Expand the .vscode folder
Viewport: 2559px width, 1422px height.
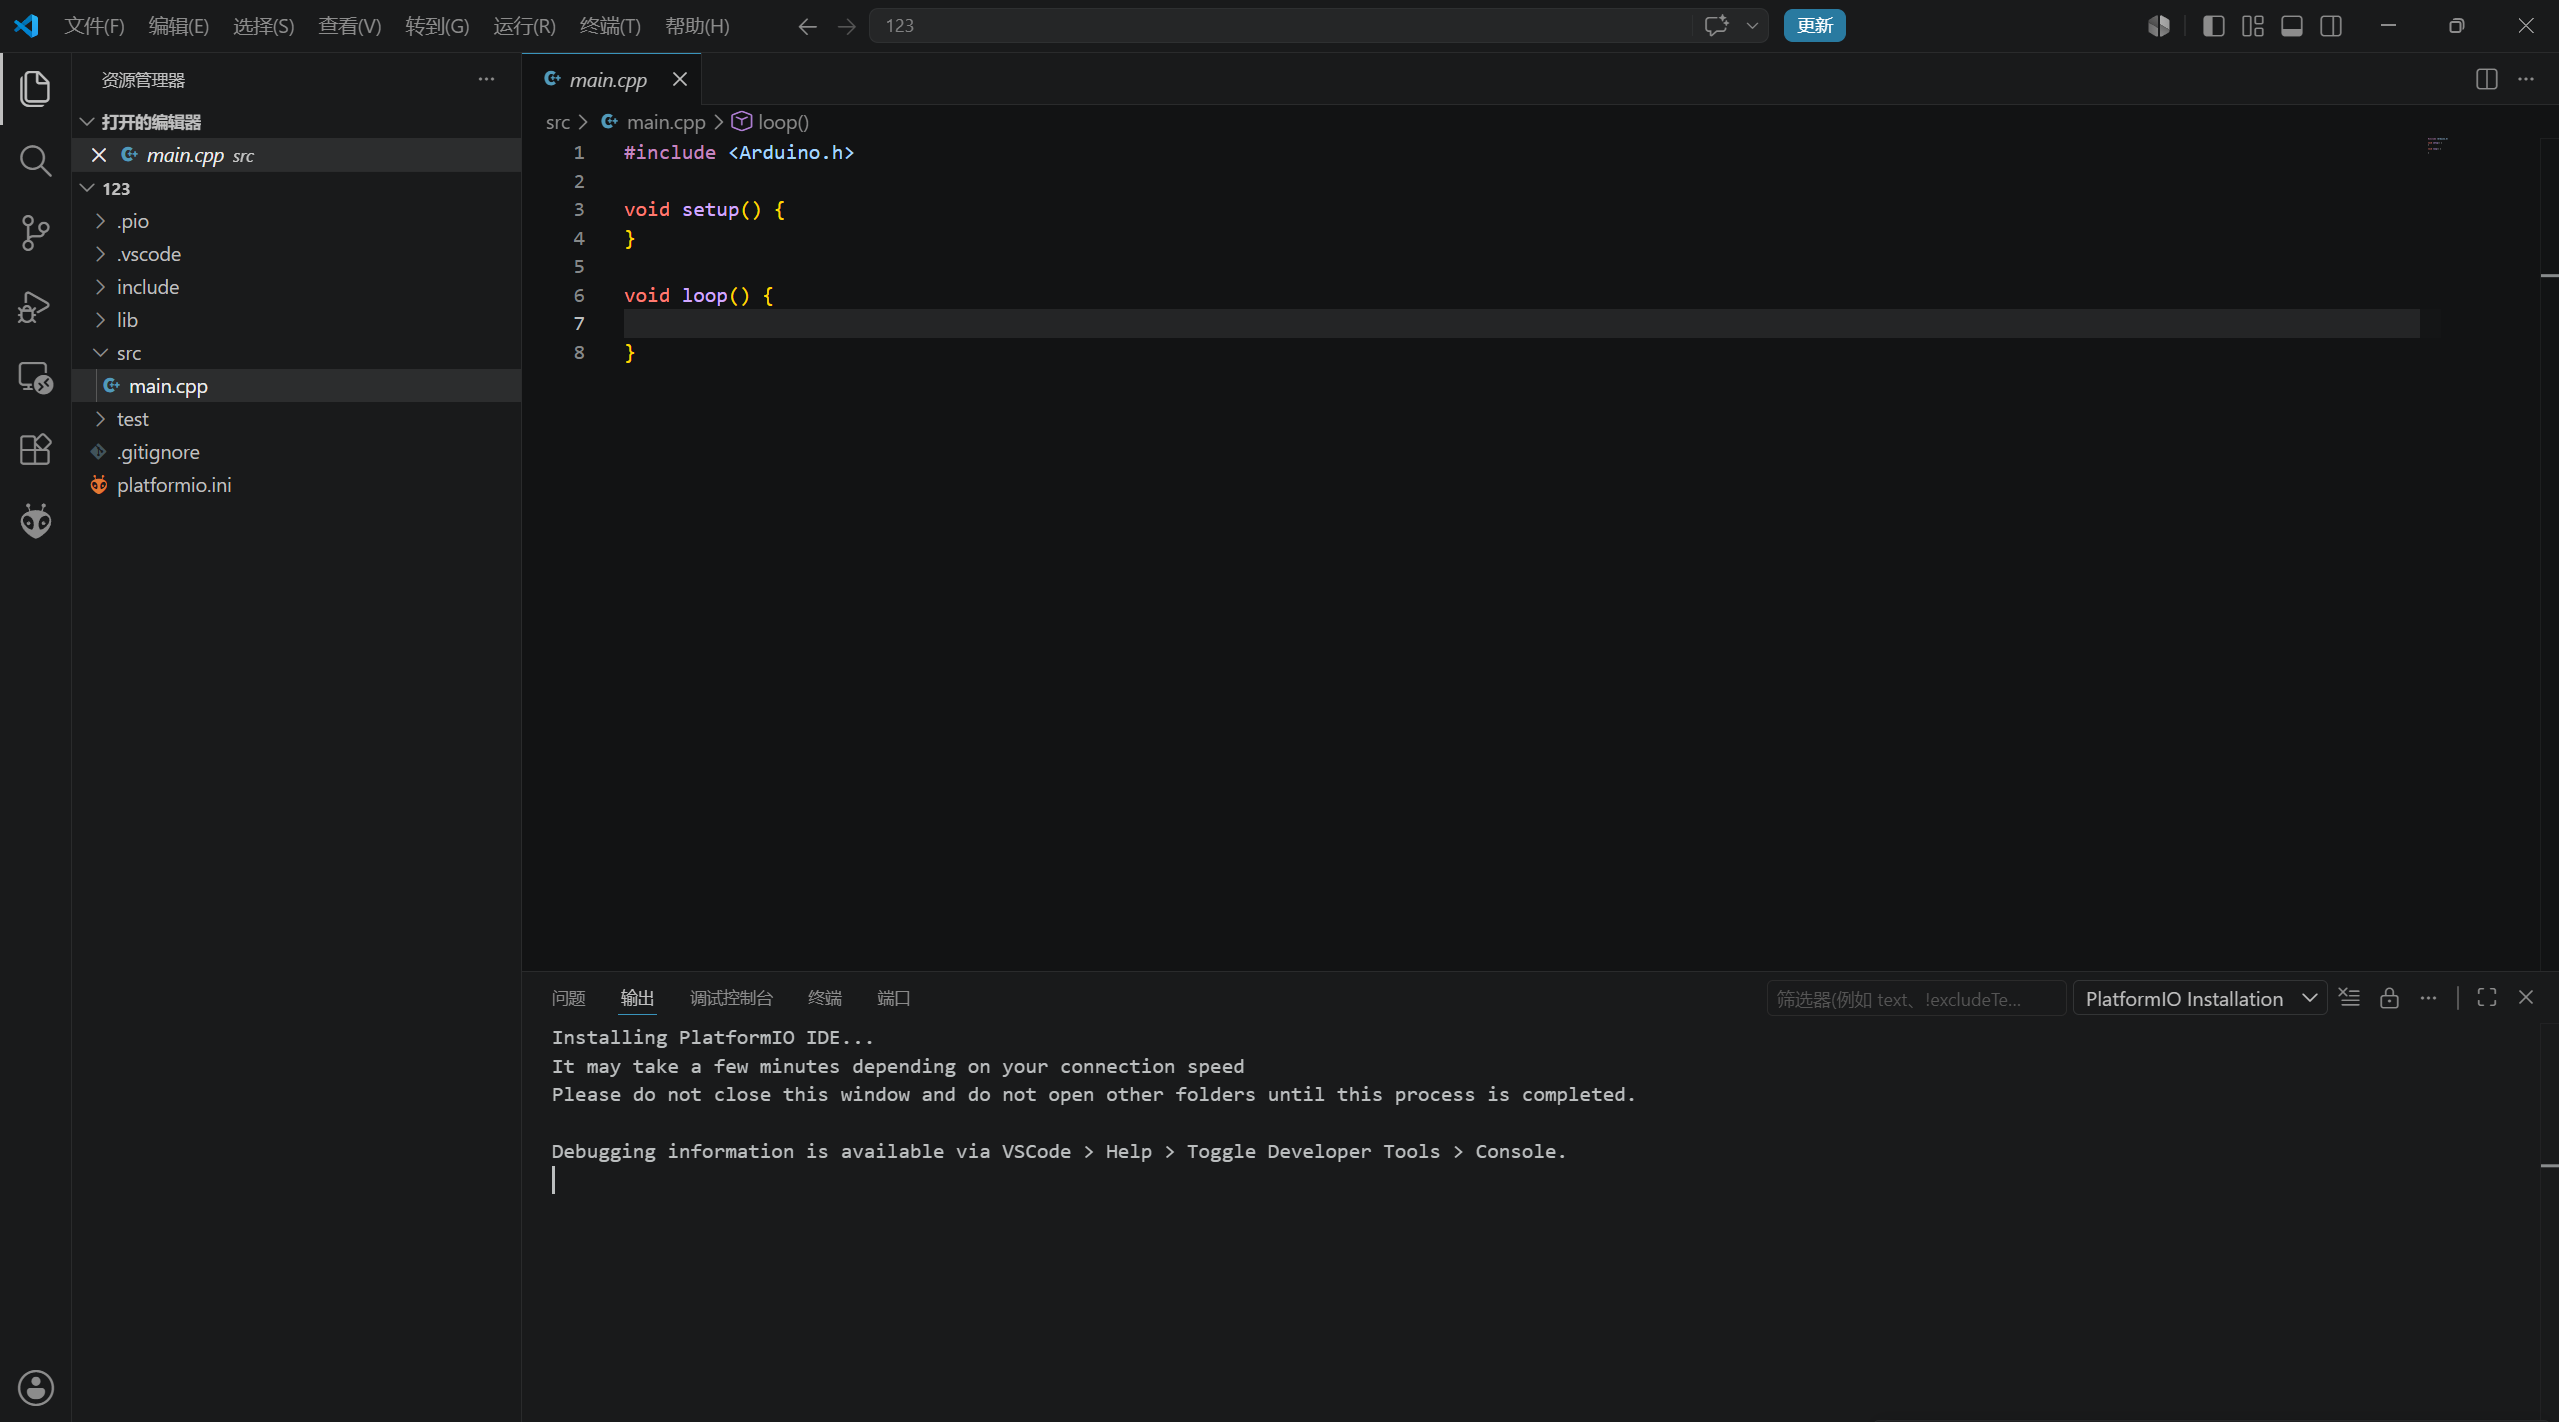(100, 254)
